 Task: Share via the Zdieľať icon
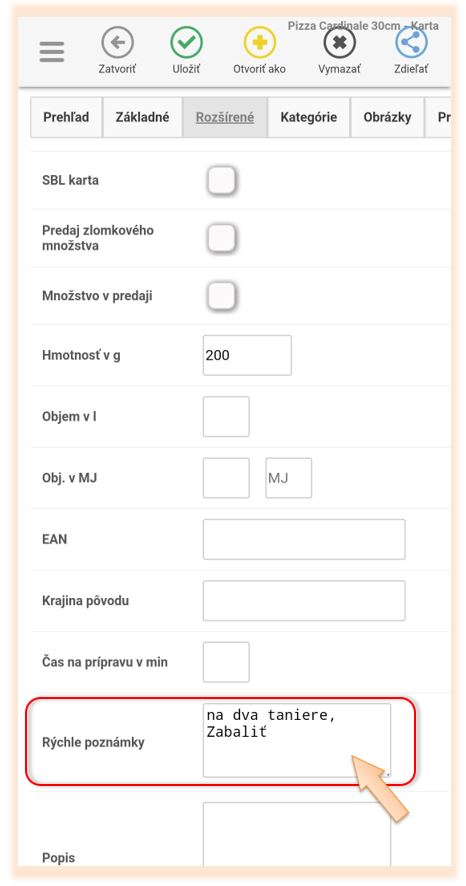(x=411, y=43)
